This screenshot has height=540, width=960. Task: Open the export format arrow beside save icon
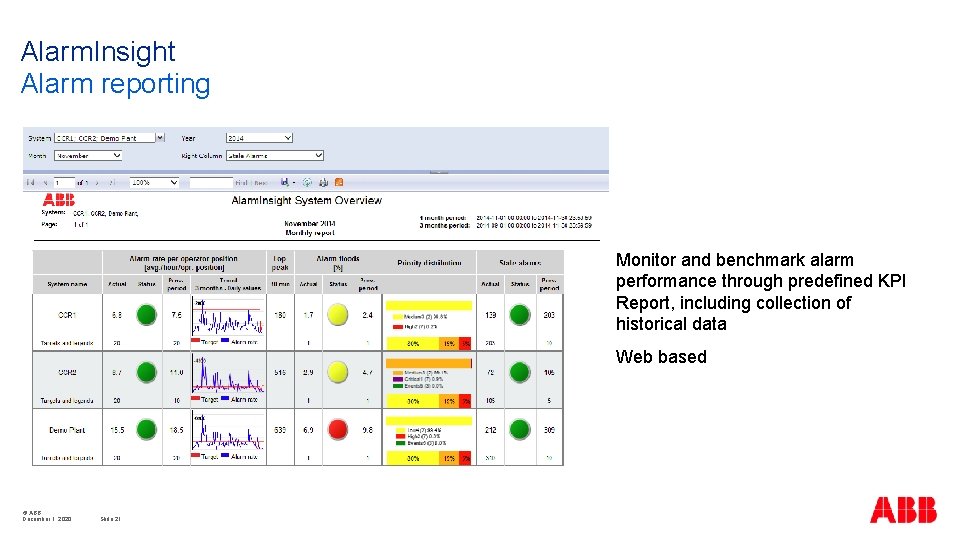(294, 182)
